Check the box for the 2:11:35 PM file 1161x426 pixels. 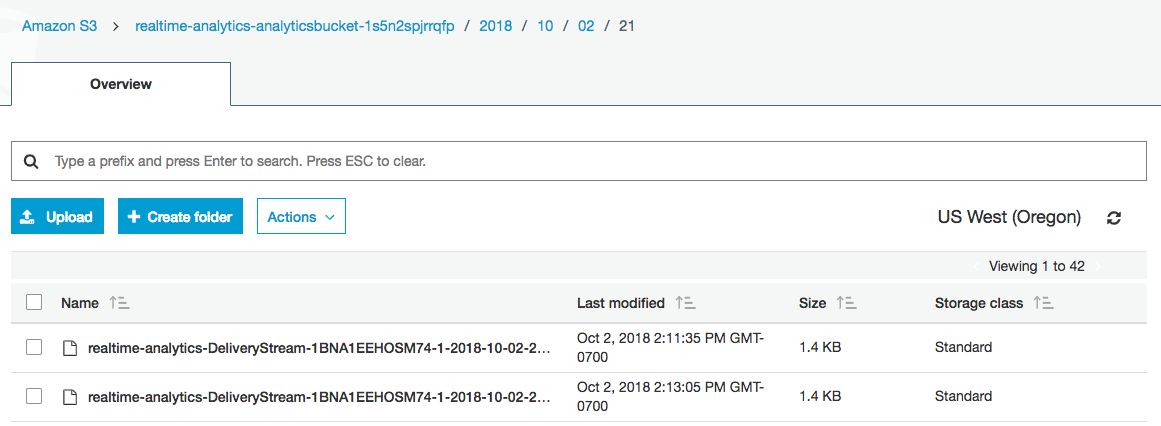tap(34, 347)
